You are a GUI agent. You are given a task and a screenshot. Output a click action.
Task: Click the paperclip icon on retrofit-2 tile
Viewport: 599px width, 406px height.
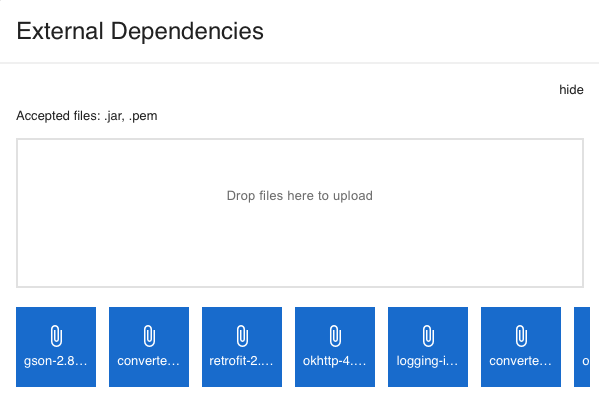tap(242, 336)
